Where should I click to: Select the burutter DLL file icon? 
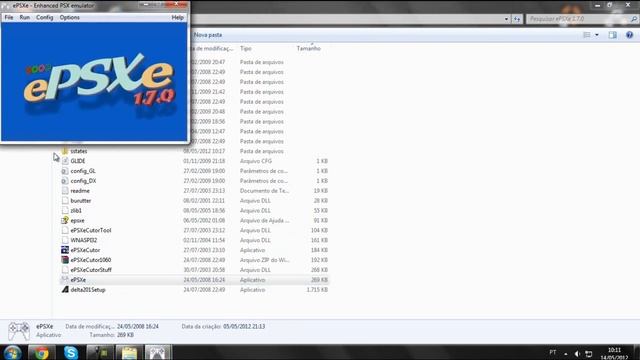(x=65, y=200)
